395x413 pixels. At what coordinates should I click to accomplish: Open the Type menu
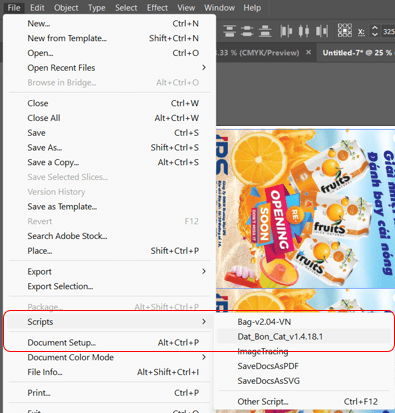click(x=97, y=7)
